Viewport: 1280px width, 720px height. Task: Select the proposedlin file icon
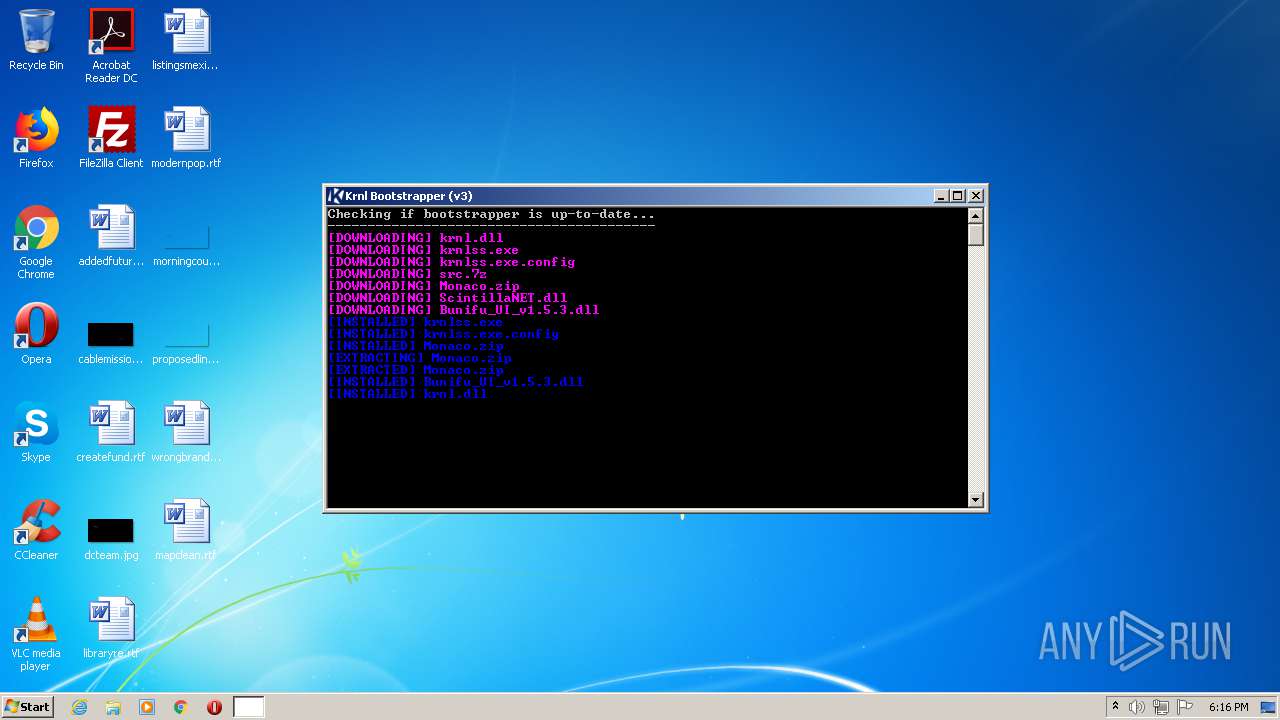click(x=186, y=343)
